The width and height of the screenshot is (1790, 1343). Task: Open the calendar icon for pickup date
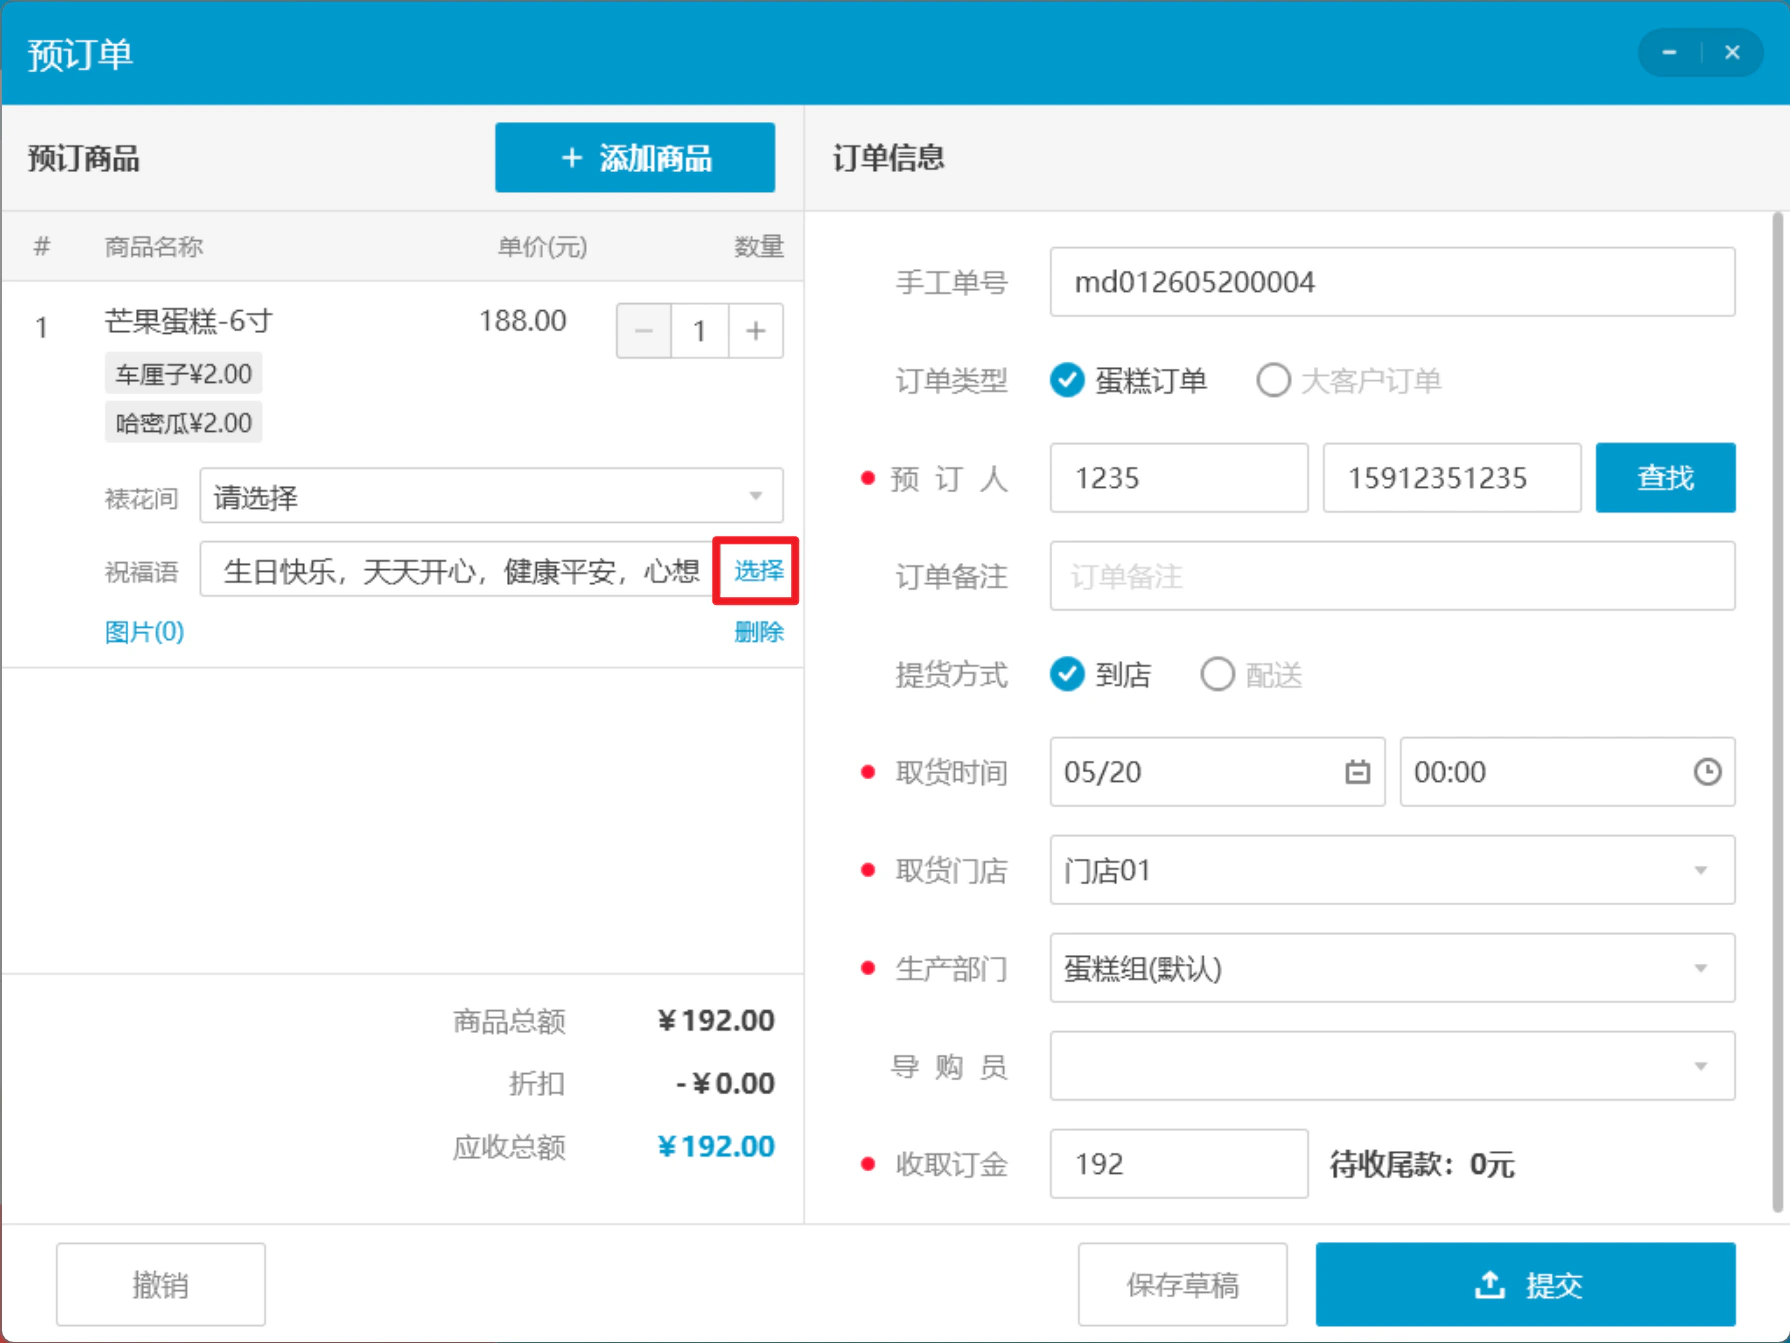coord(1357,772)
